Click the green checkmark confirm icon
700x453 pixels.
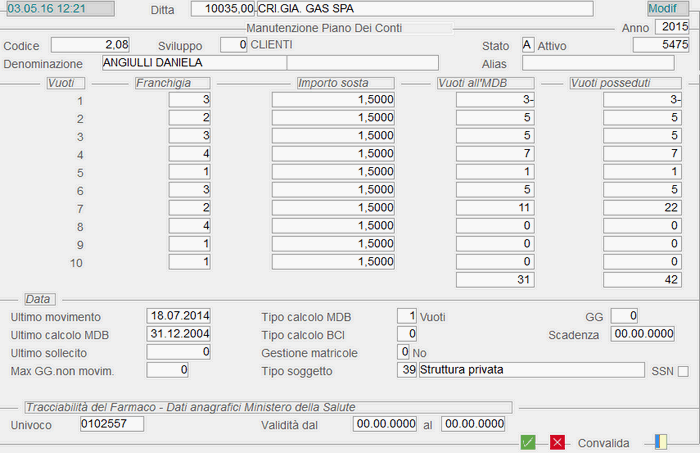tap(528, 442)
